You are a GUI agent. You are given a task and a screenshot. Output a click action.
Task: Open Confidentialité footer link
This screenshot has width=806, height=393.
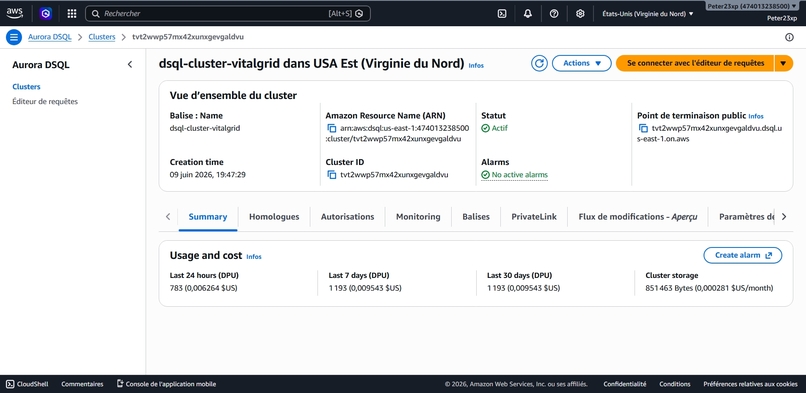(625, 384)
